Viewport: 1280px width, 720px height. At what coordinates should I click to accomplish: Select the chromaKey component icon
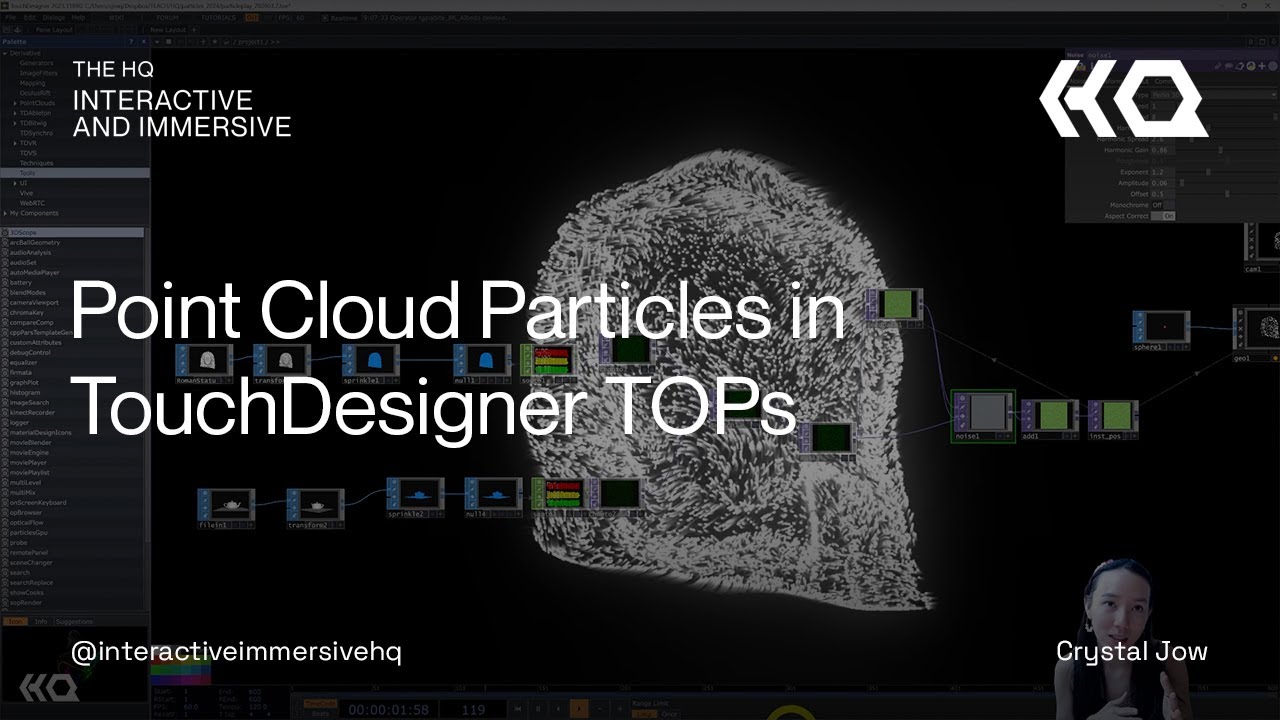point(5,313)
